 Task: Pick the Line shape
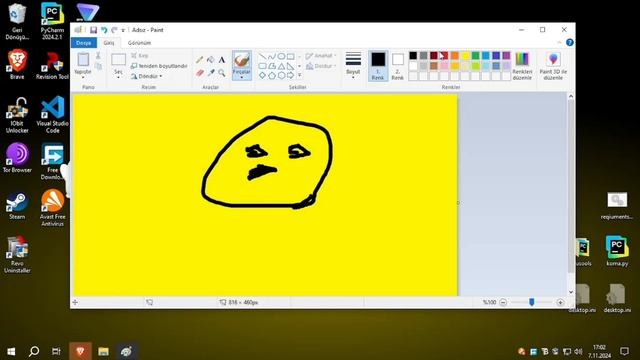[262, 56]
